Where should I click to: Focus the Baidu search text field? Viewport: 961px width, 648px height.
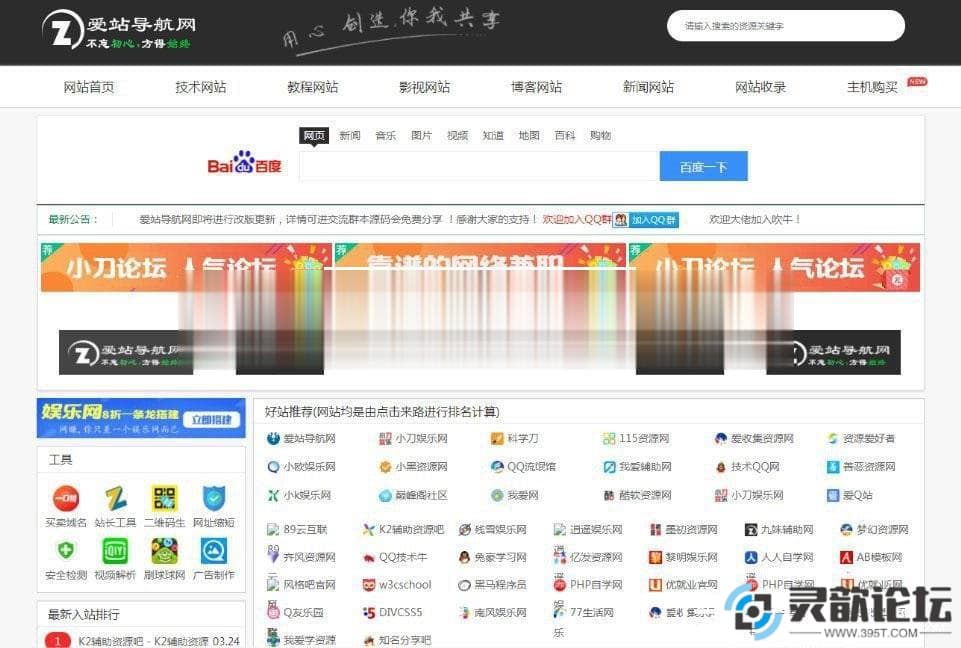[479, 166]
